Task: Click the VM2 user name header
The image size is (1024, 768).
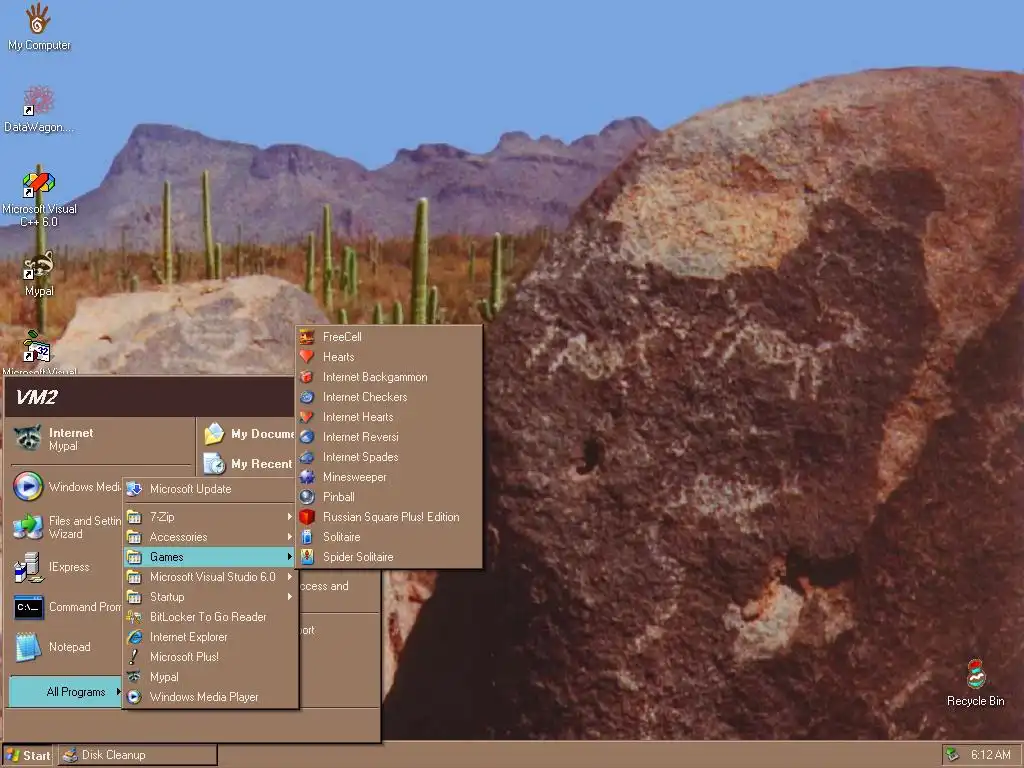Action: point(37,397)
